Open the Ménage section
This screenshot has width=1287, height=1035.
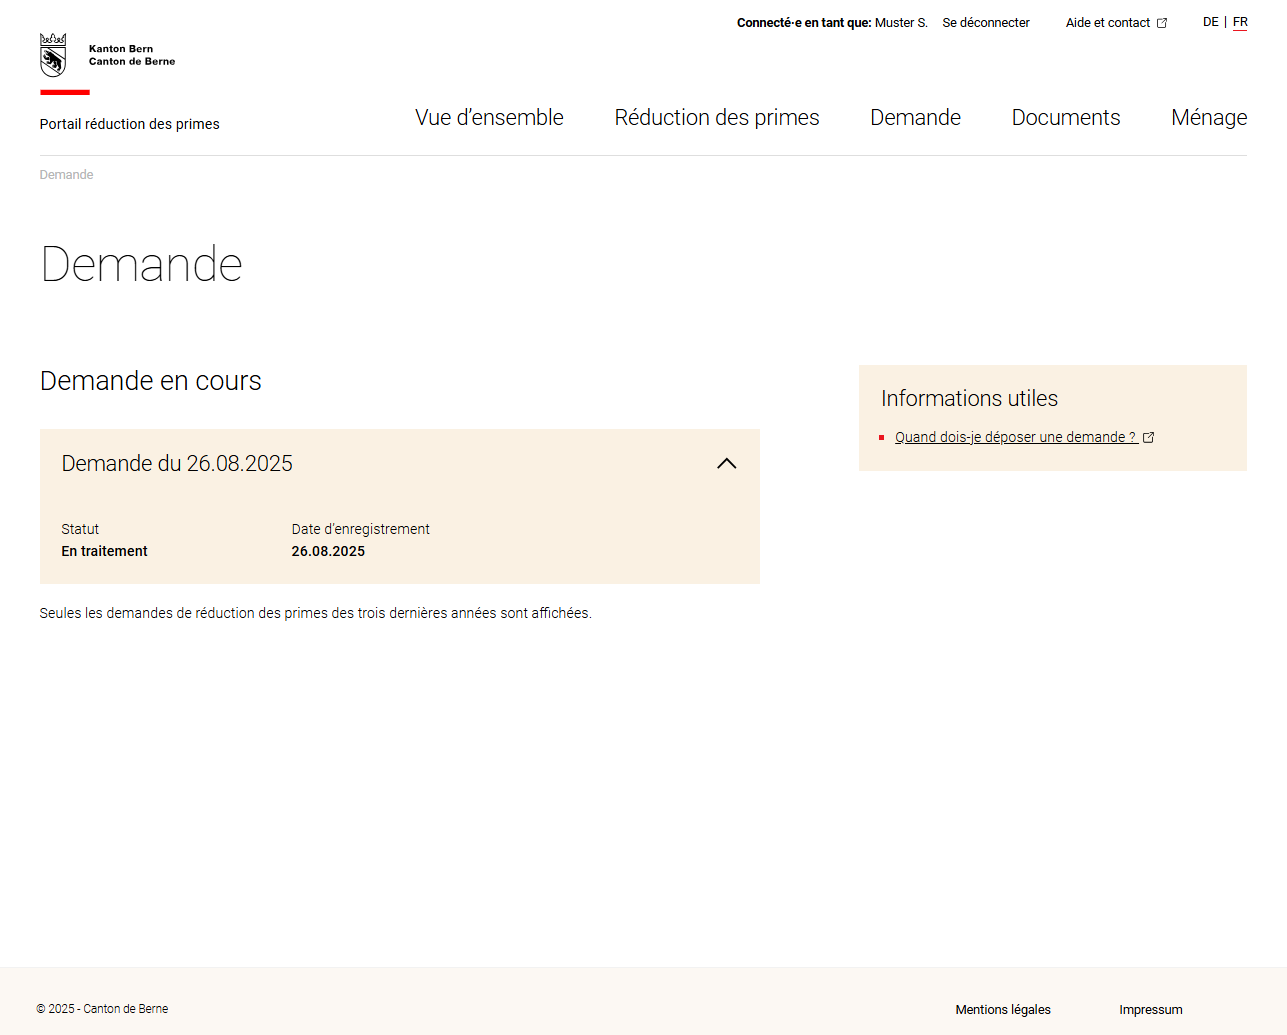click(x=1209, y=117)
